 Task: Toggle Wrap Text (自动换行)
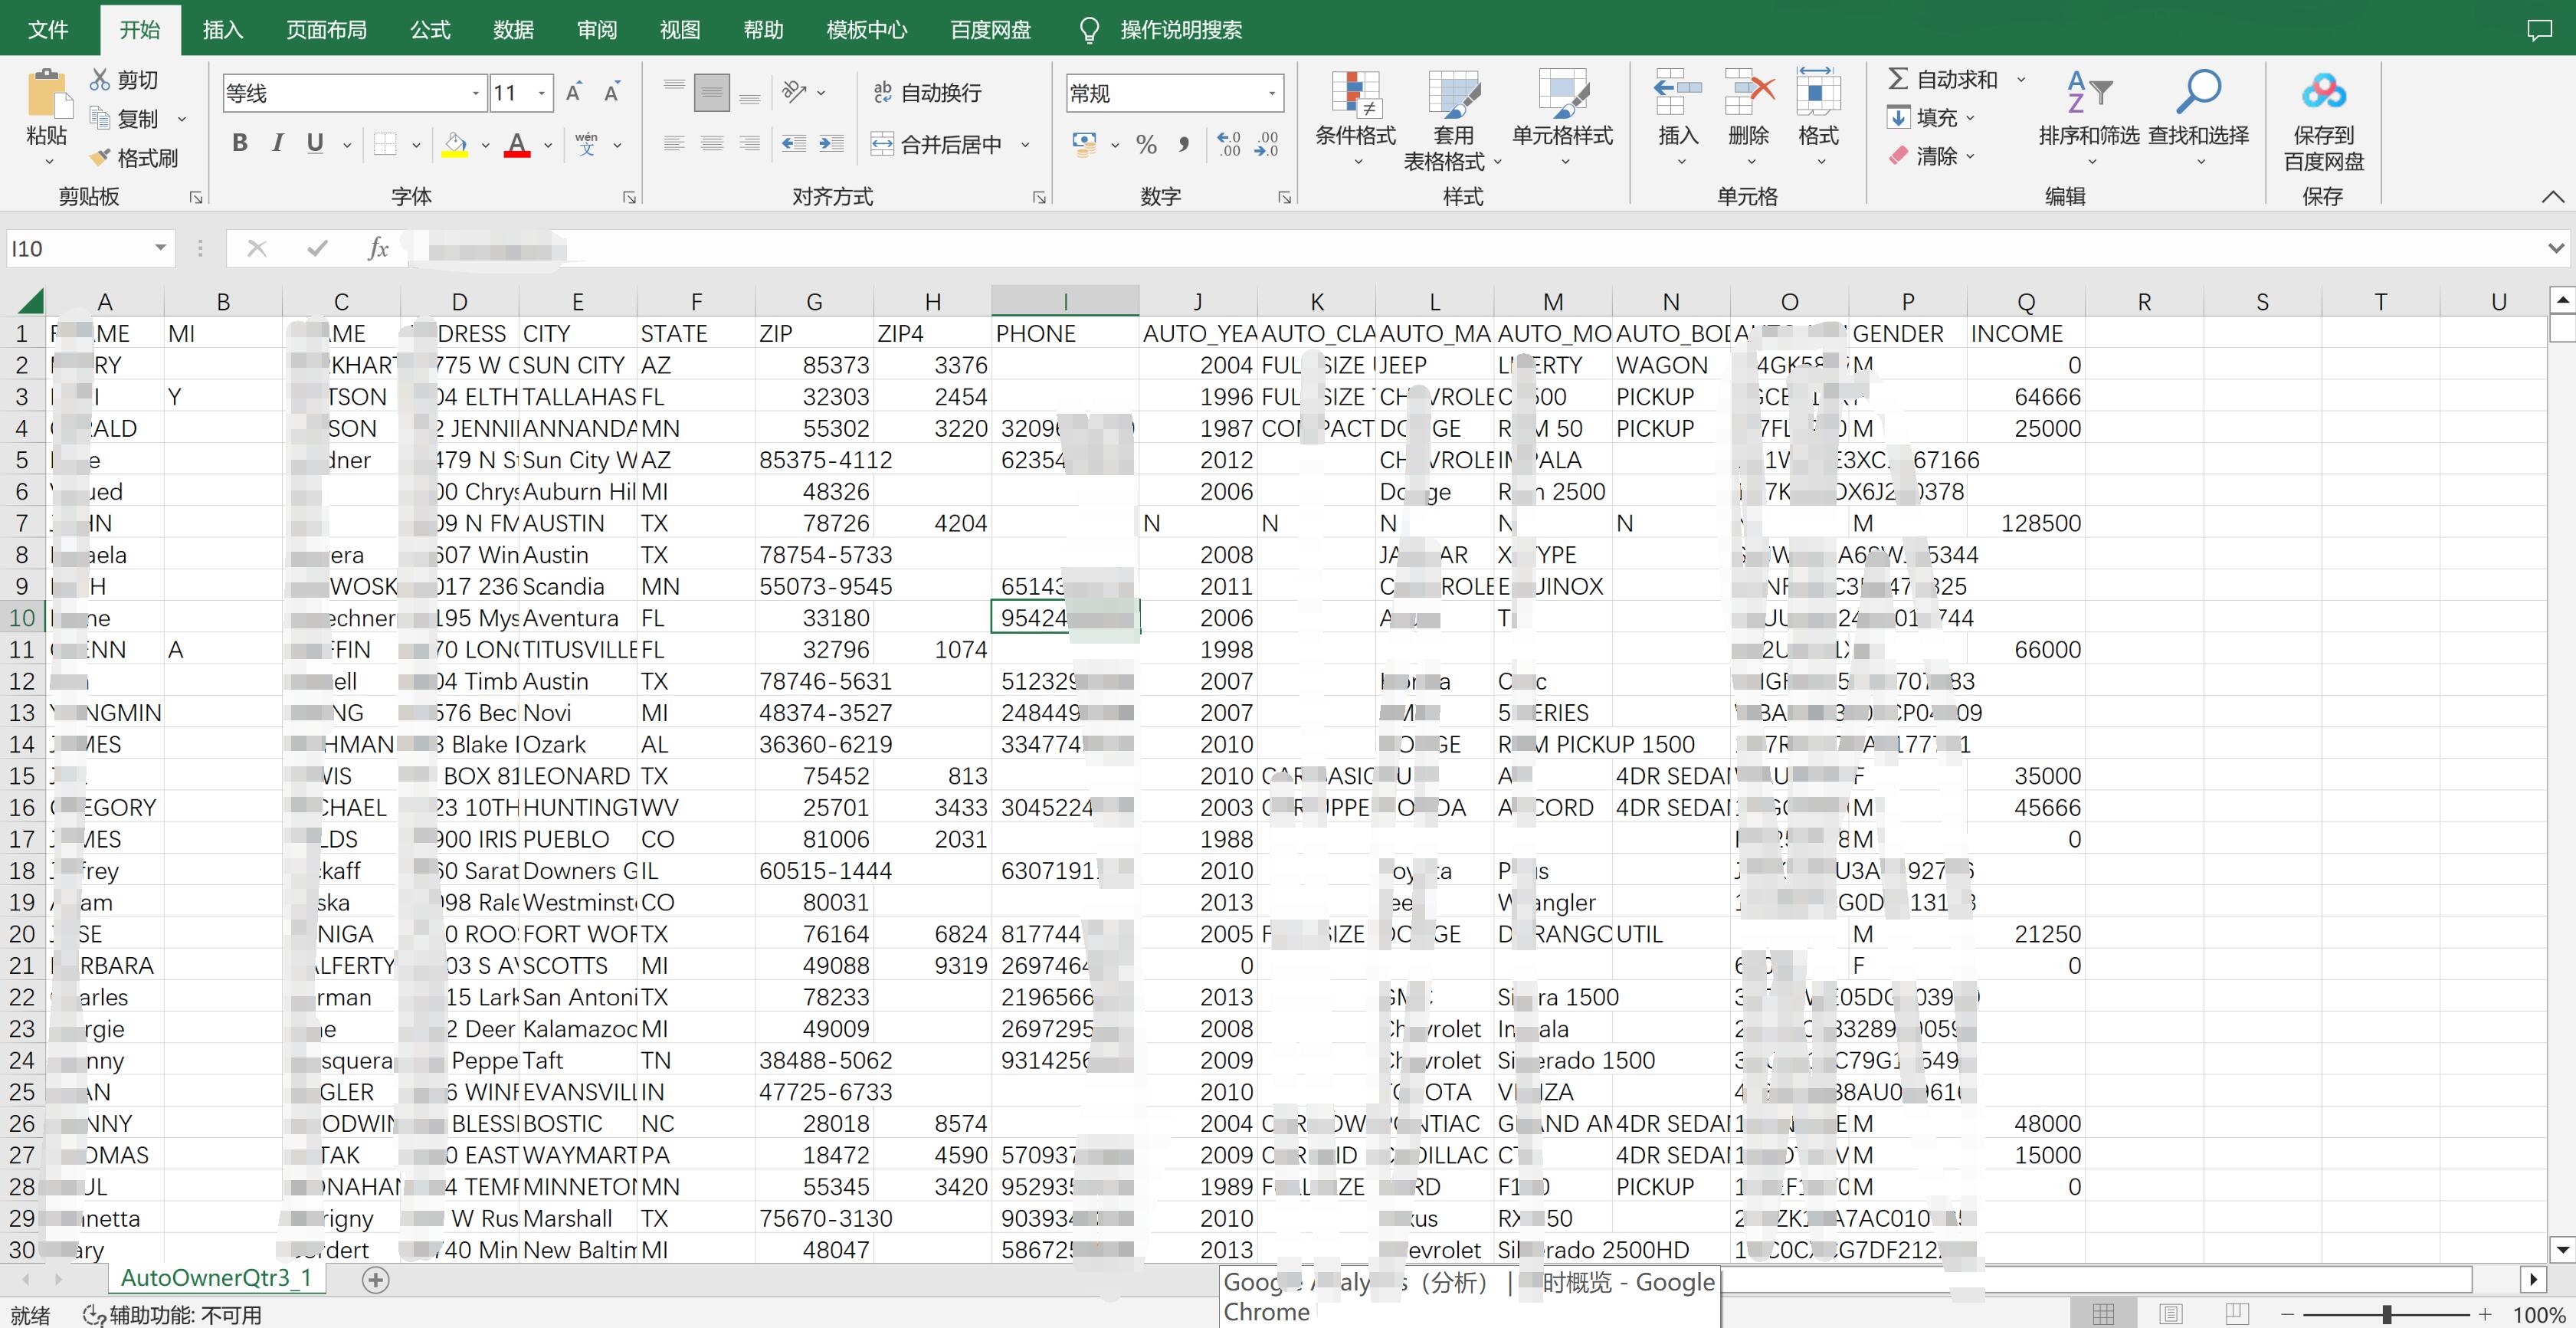point(927,93)
